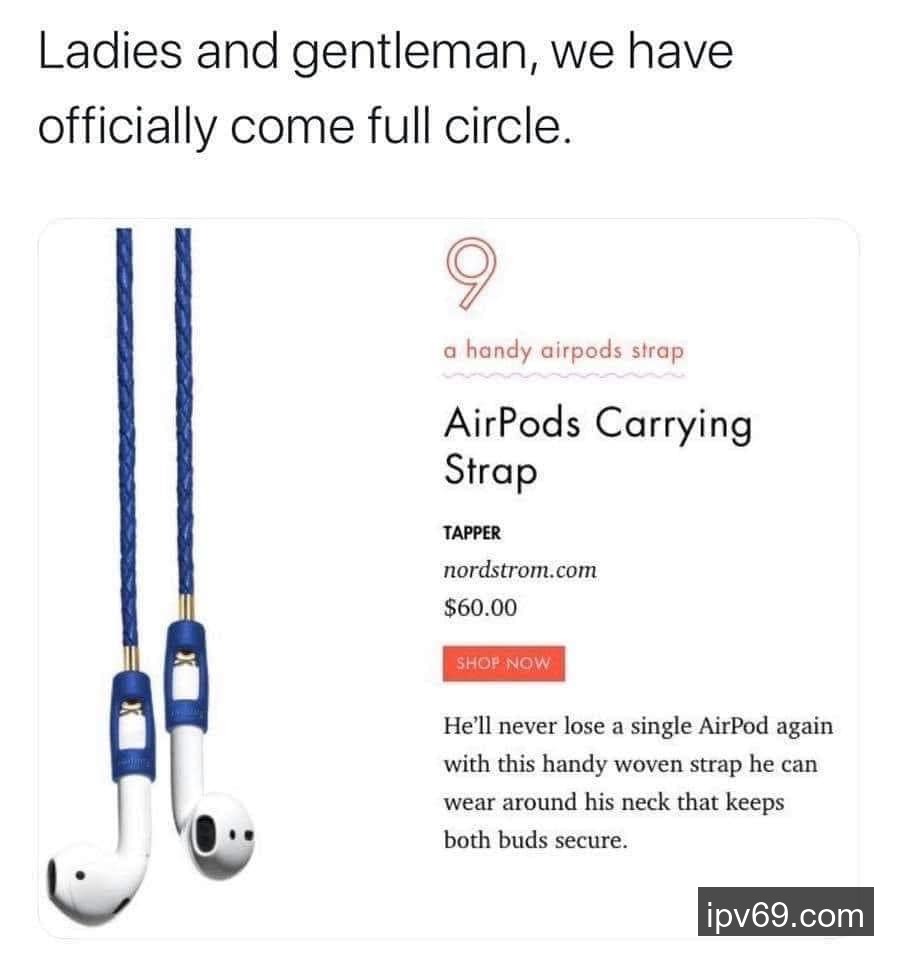
Task: Click the red SHOP NOW button
Action: [x=503, y=663]
